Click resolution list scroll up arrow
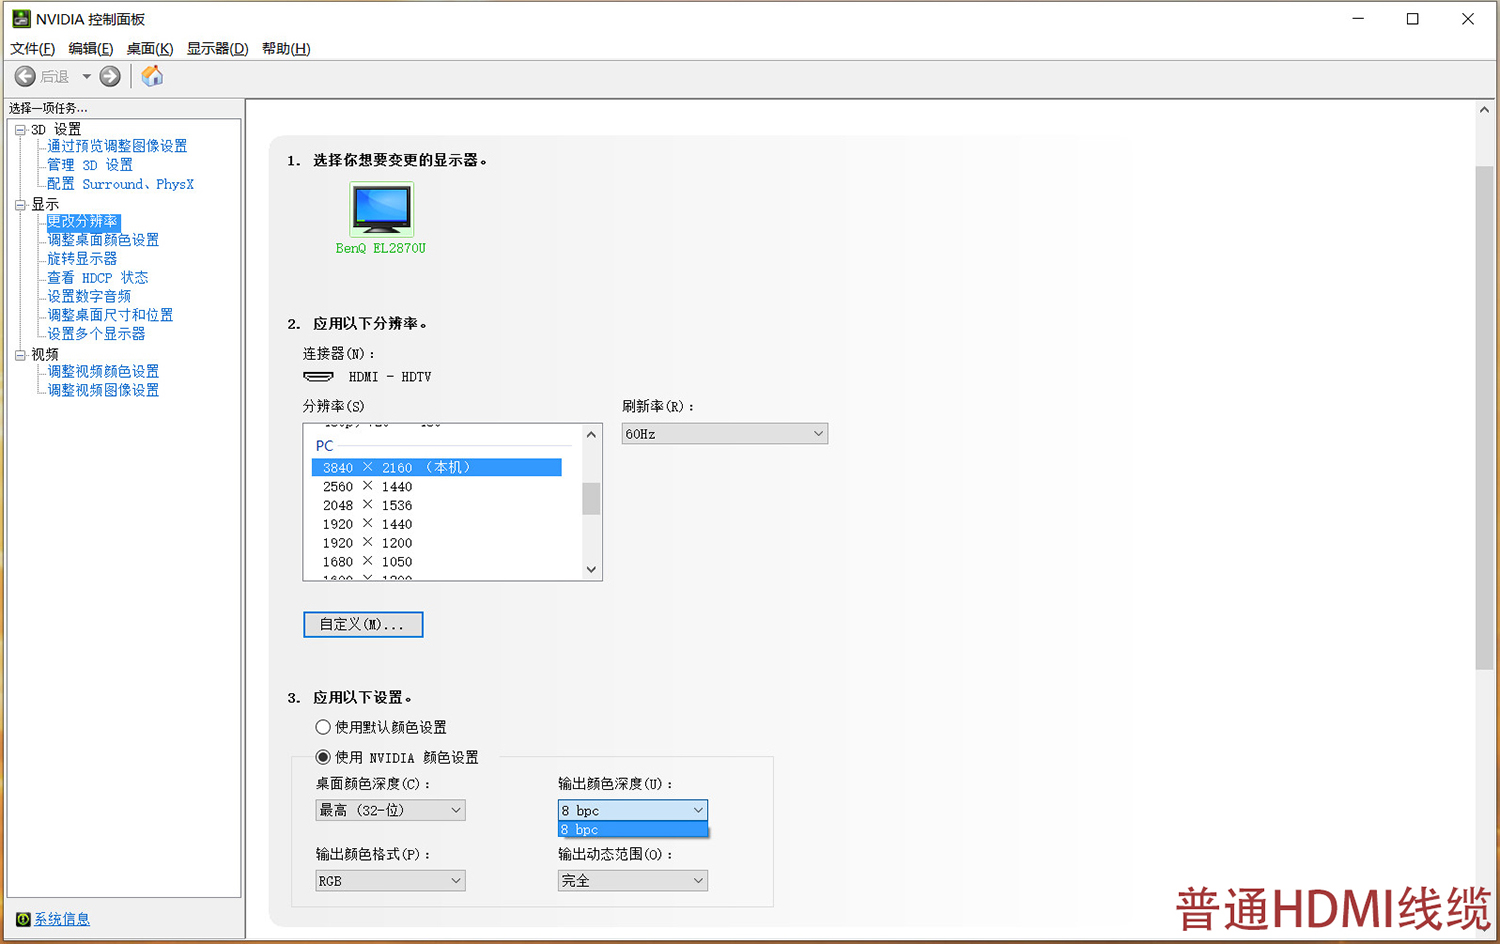Viewport: 1500px width, 944px height. (591, 434)
